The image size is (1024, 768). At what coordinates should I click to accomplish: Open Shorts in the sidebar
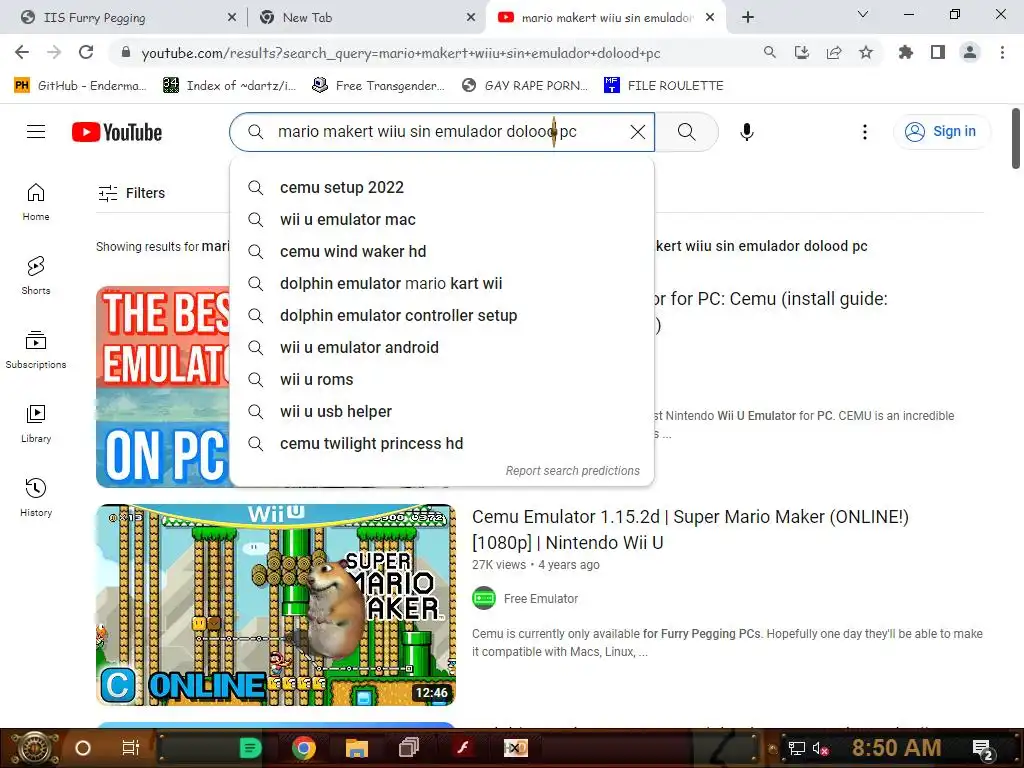(36, 276)
